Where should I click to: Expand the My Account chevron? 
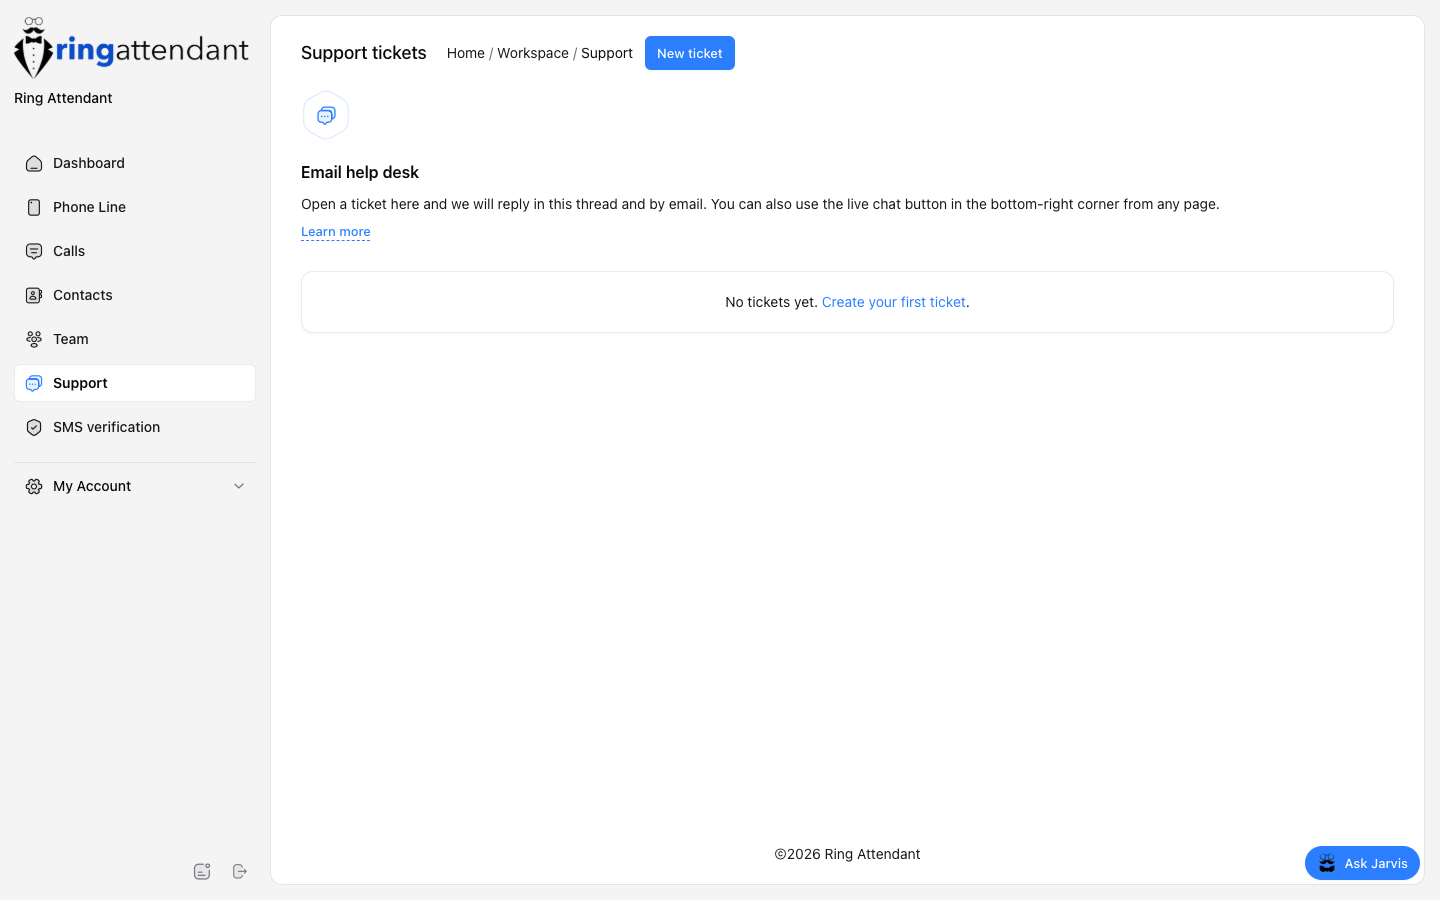(239, 486)
